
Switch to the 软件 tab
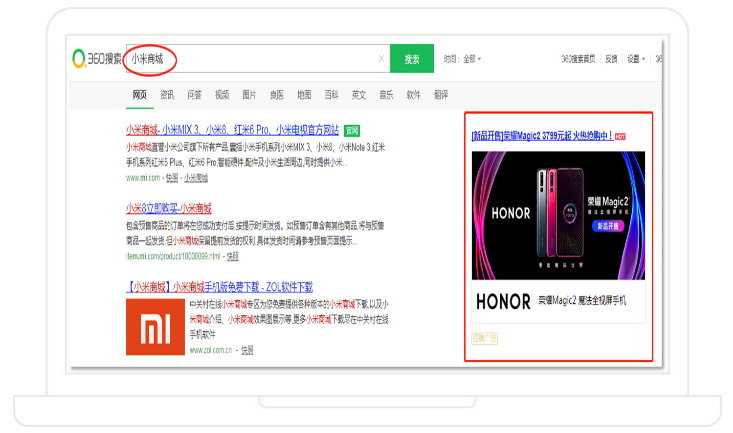[x=414, y=95]
